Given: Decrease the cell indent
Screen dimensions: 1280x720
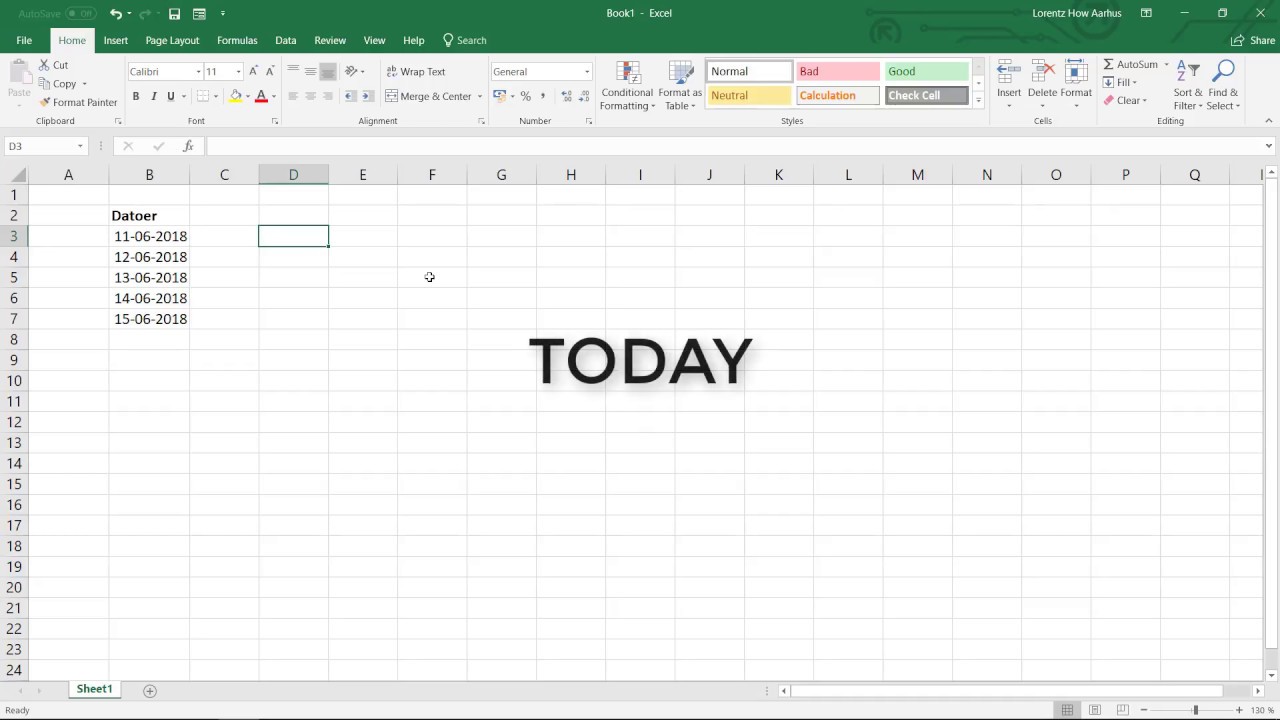Looking at the screenshot, I should coord(350,97).
